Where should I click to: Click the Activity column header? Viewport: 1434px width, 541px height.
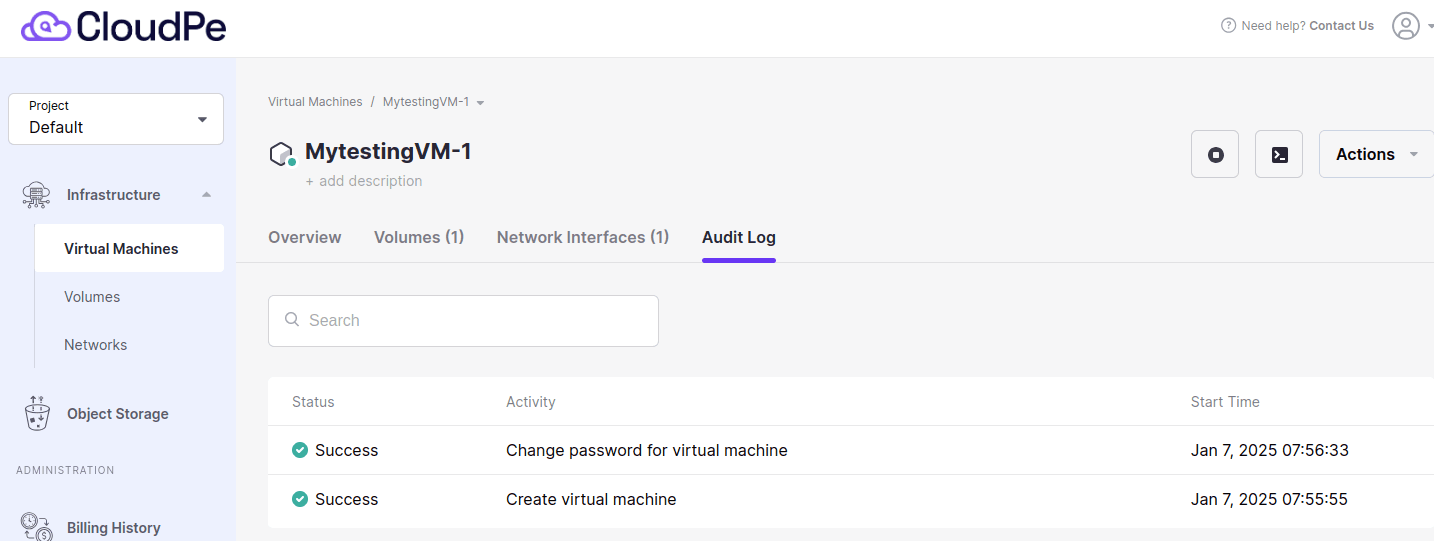pos(531,402)
